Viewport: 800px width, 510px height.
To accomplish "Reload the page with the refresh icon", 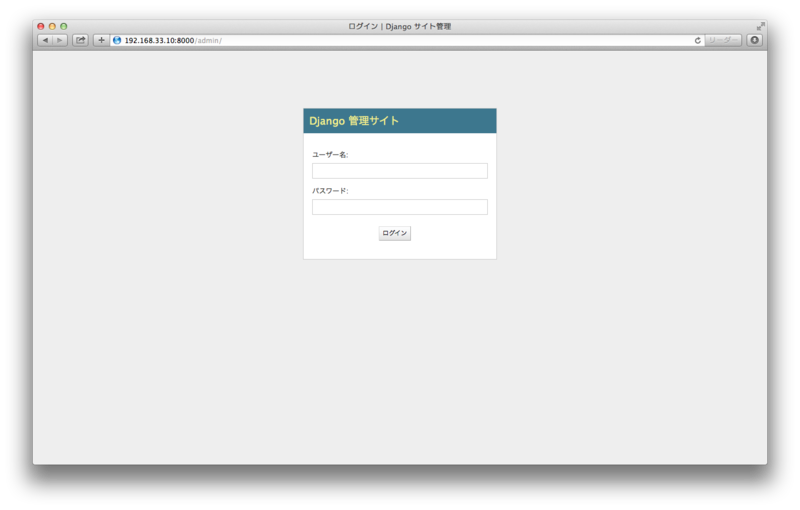I will 697,40.
